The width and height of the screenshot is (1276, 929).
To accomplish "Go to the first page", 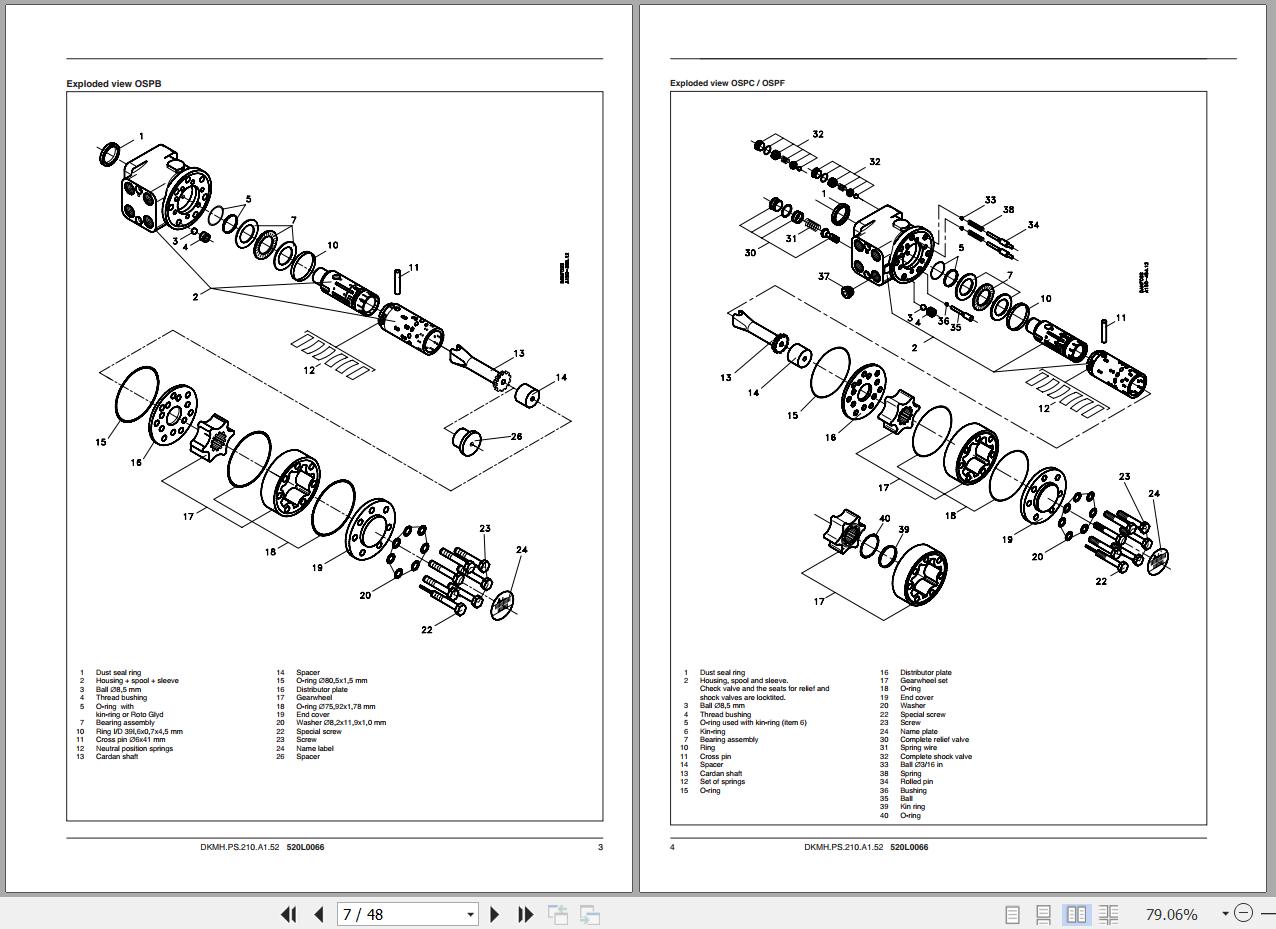I will coord(289,914).
